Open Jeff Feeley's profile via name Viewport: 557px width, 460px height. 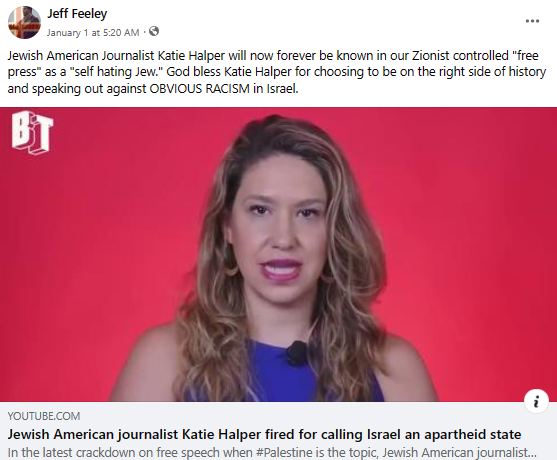click(x=77, y=14)
